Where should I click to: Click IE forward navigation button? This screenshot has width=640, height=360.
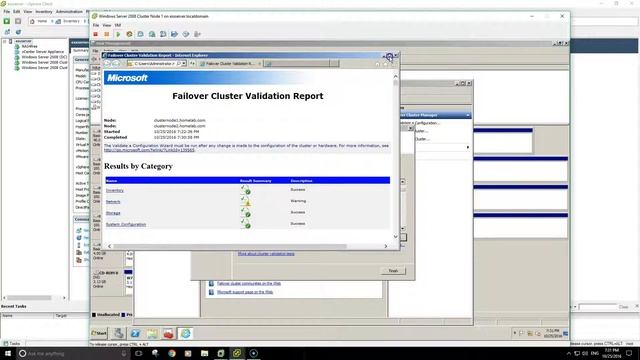point(116,64)
